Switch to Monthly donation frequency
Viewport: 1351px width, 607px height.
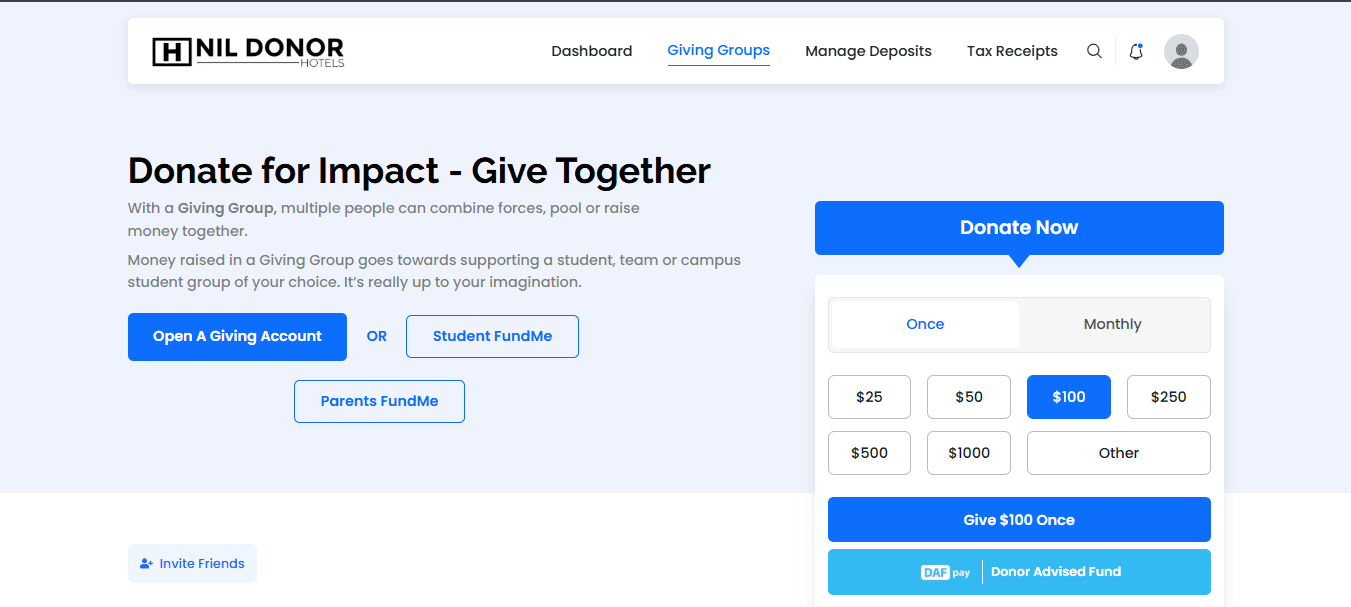click(x=1112, y=324)
